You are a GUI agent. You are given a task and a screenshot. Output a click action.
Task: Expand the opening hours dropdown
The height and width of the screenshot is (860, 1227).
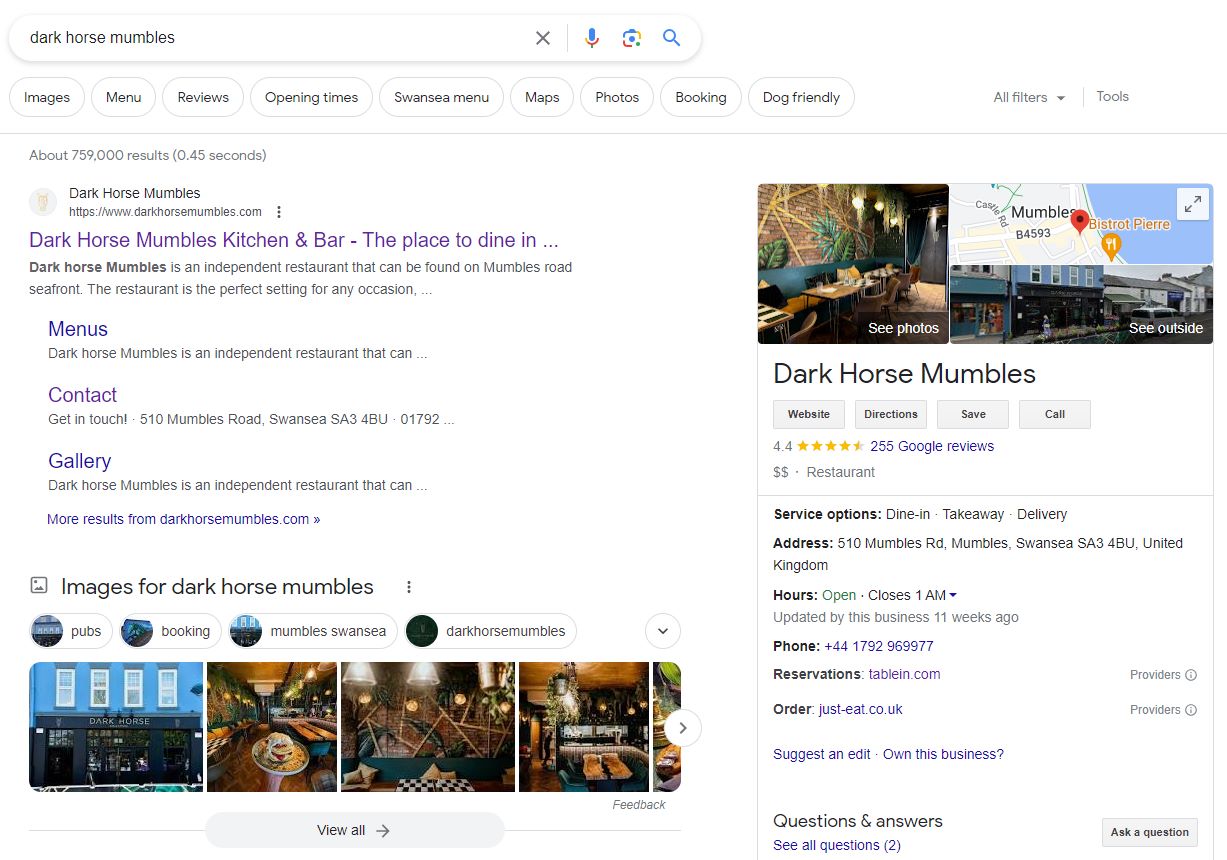point(953,596)
